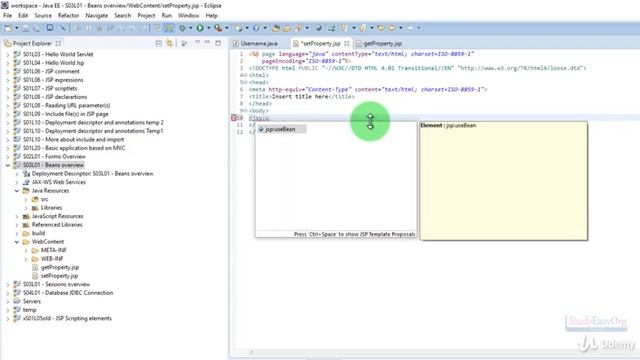
Task: Collapse the body fold on line 9
Action: (x=245, y=111)
